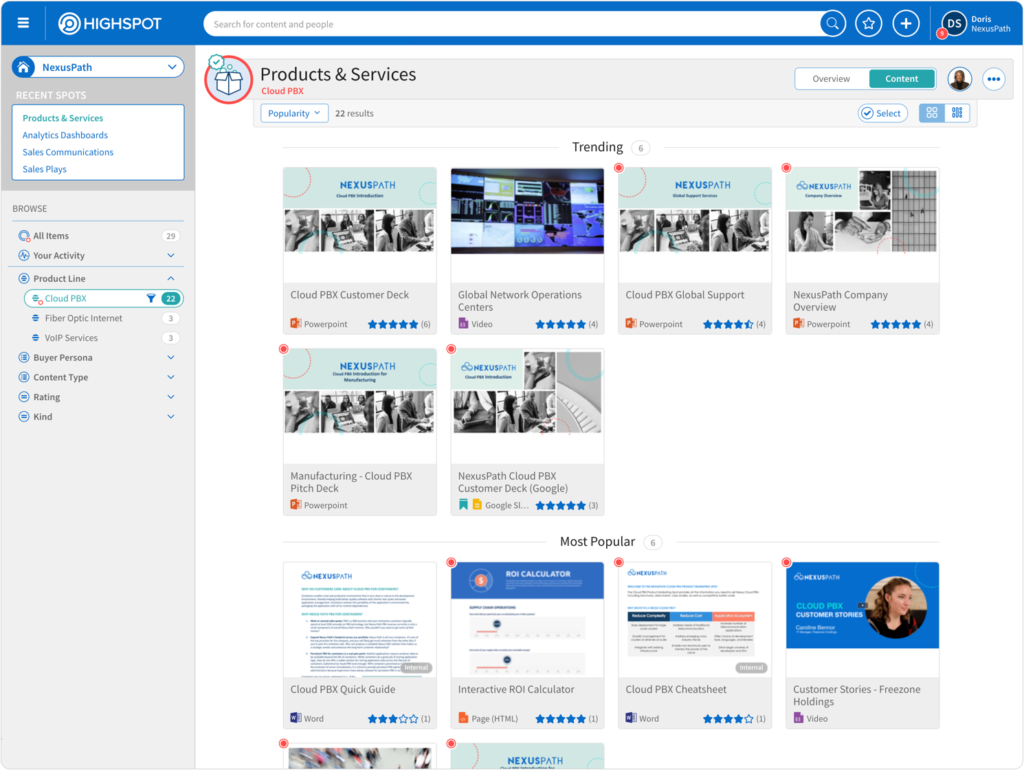The image size is (1024, 770).
Task: Open the three-dot more options menu
Action: pos(993,79)
